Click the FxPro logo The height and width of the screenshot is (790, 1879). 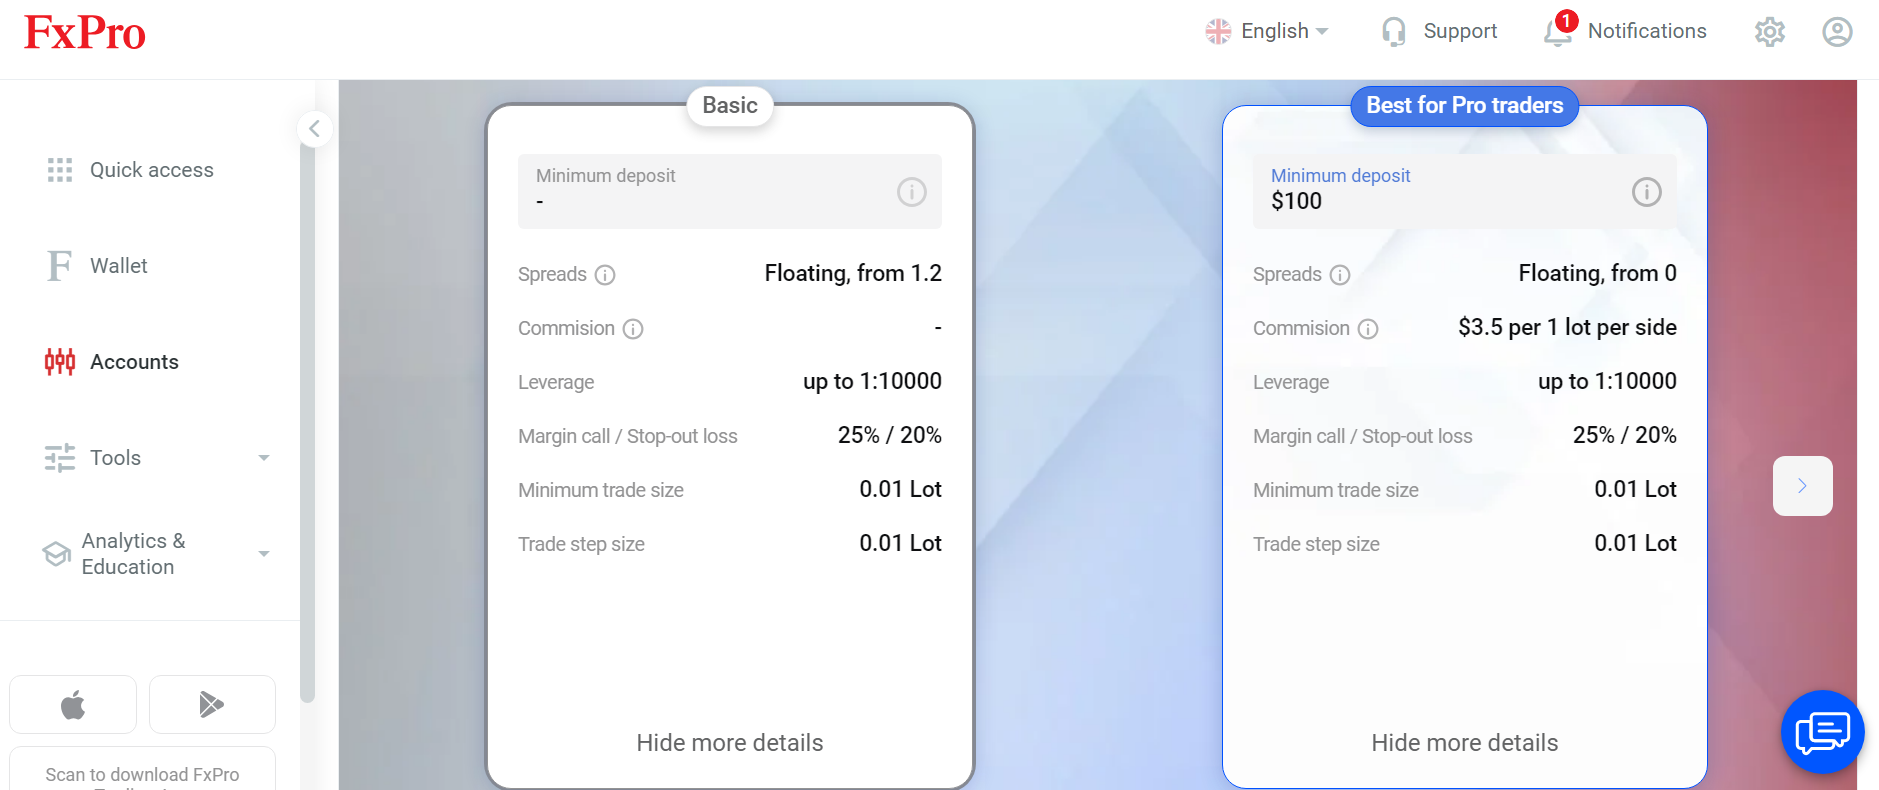coord(85,33)
